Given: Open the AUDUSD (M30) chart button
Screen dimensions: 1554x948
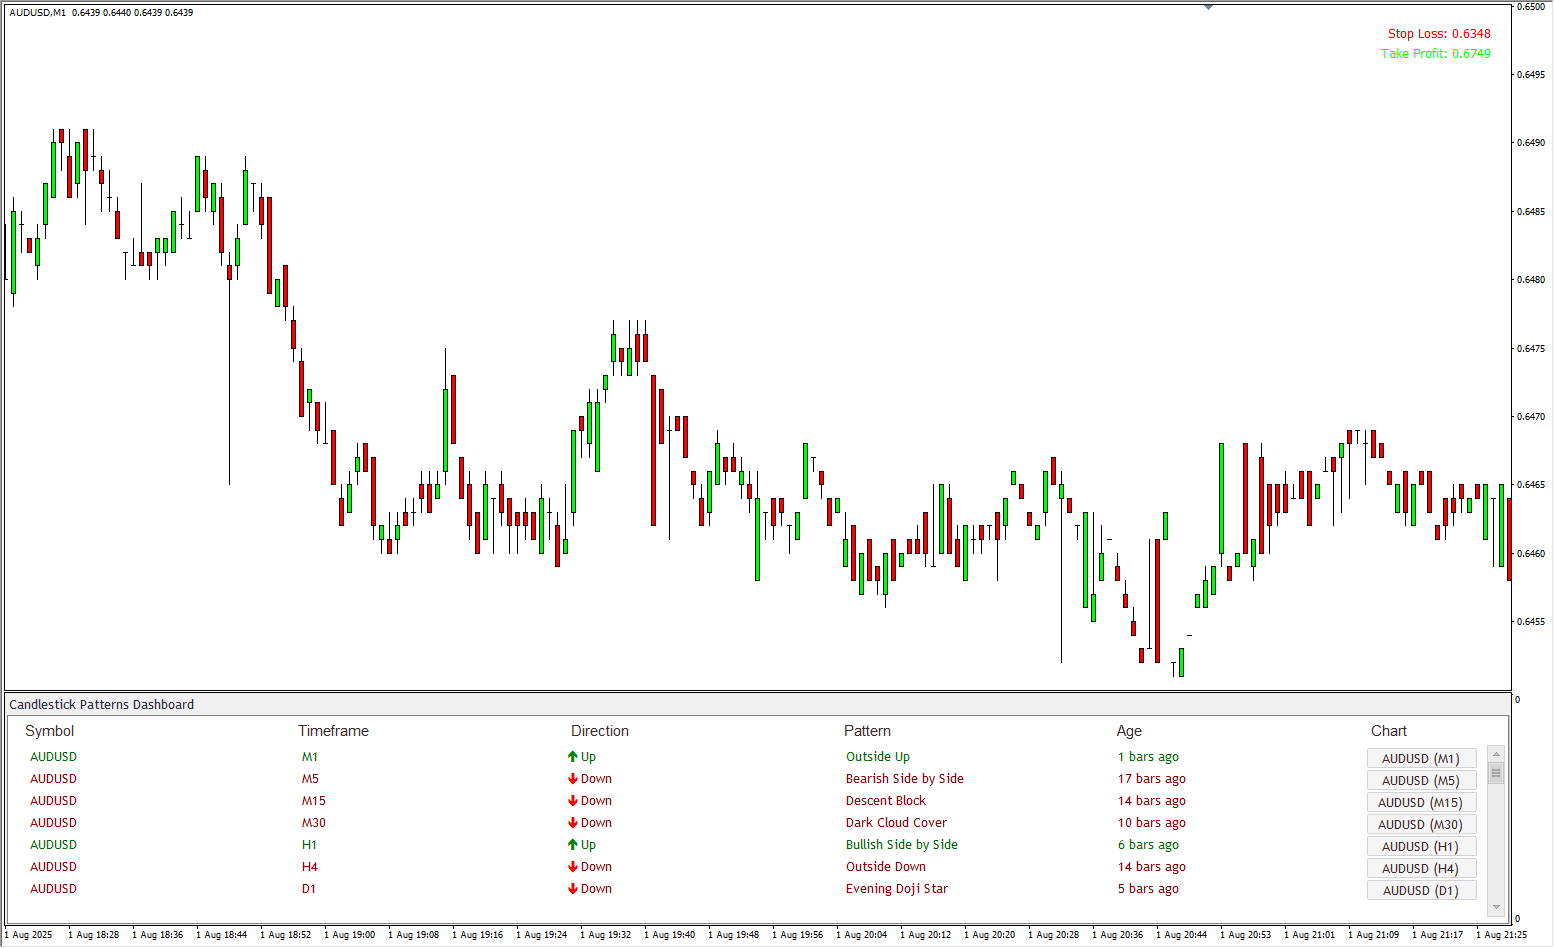Looking at the screenshot, I should [x=1421, y=824].
